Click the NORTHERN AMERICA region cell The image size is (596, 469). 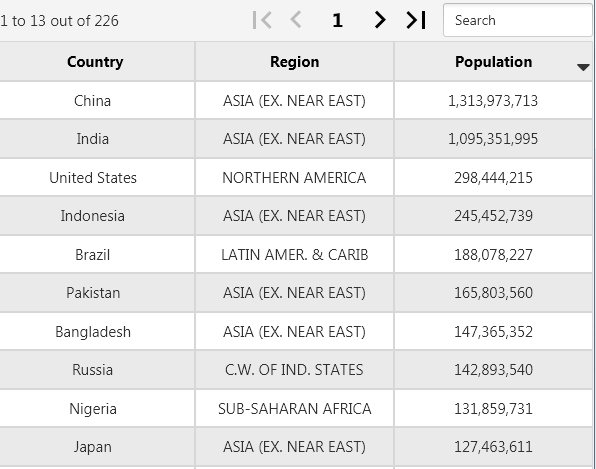[294, 177]
